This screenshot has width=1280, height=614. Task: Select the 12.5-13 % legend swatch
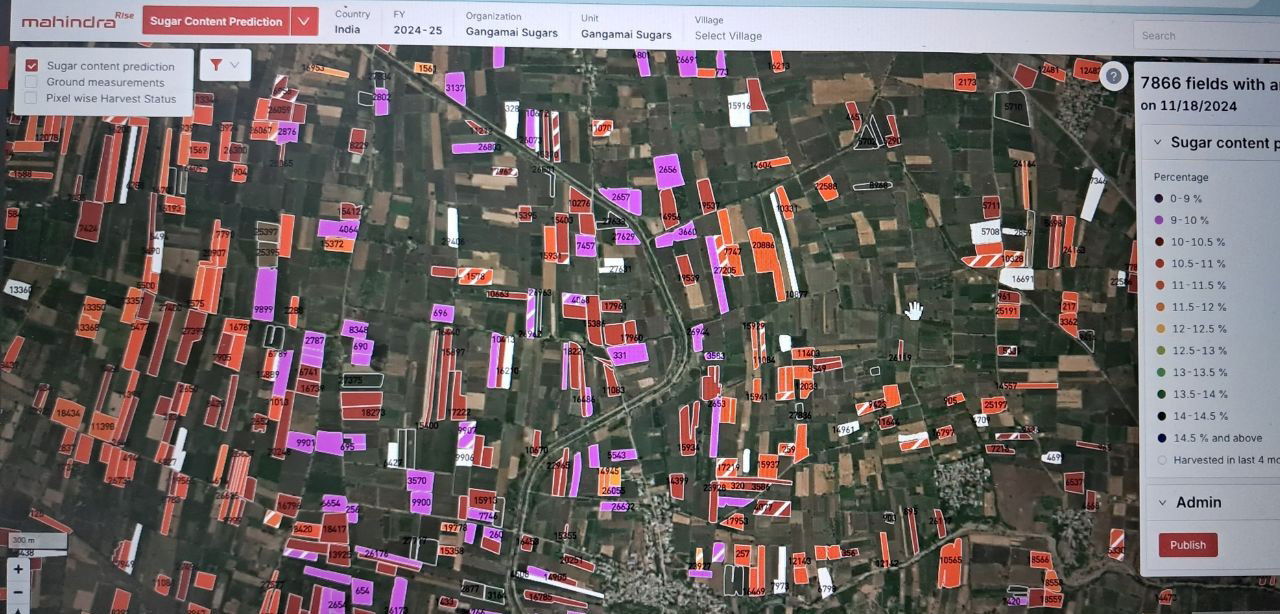click(x=1159, y=351)
